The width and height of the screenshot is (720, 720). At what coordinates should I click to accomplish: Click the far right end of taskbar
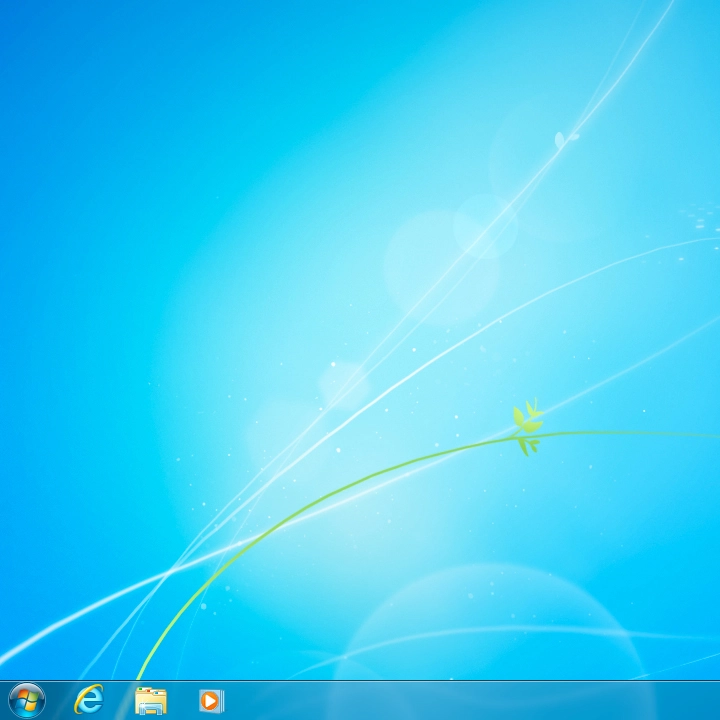click(710, 700)
